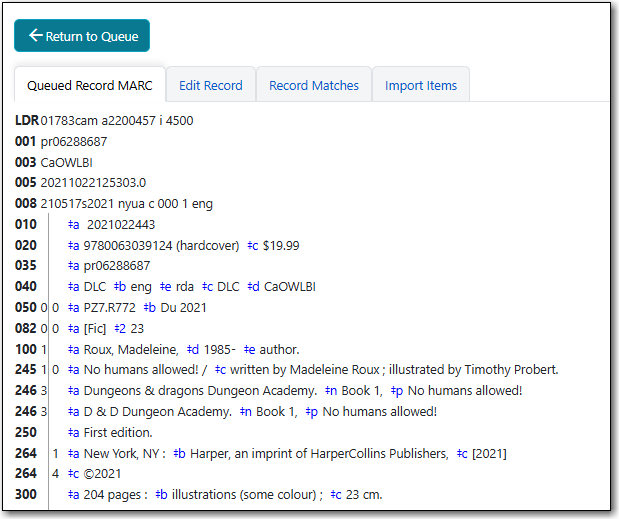Viewport: 619px width, 519px height.
Task: Click the 035 subfield value pr06288687
Action: click(x=117, y=266)
